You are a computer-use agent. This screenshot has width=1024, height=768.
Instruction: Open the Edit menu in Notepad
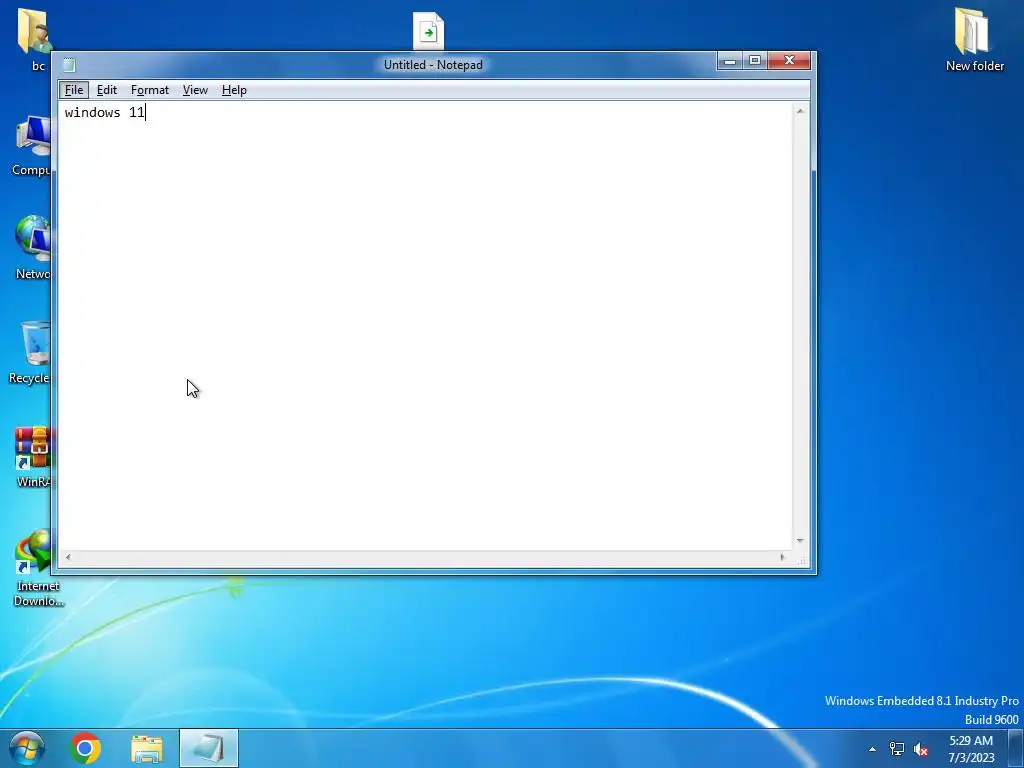click(106, 90)
